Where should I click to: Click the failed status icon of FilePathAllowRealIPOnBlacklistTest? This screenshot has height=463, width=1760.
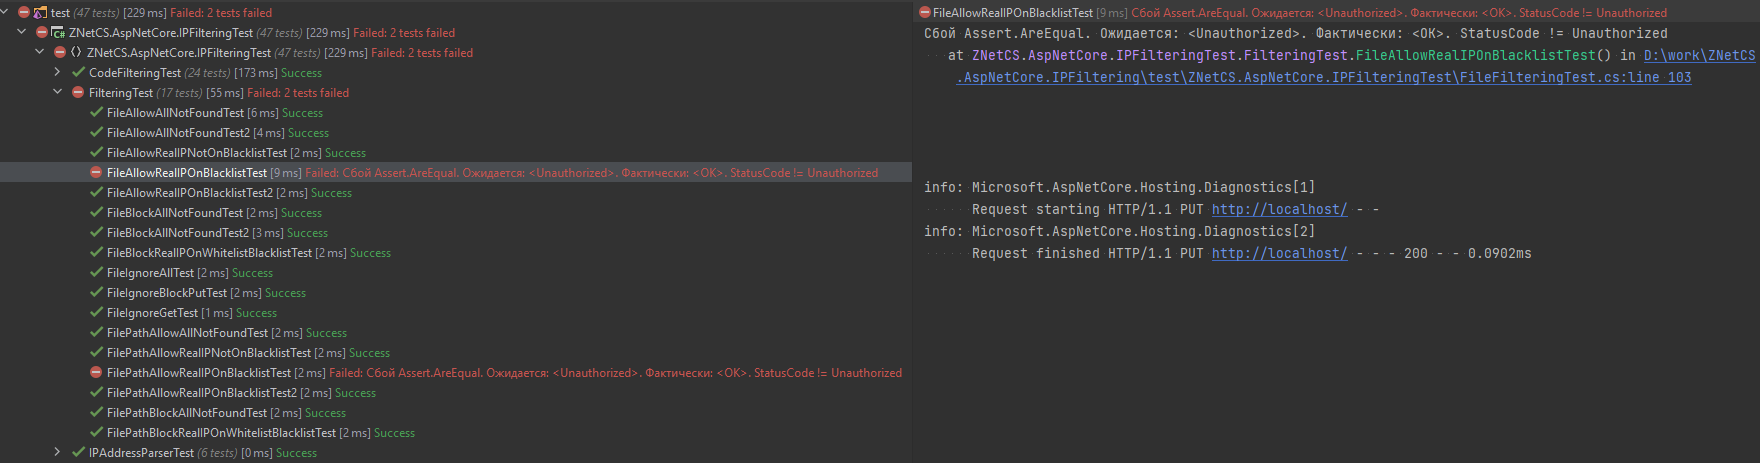pos(96,372)
